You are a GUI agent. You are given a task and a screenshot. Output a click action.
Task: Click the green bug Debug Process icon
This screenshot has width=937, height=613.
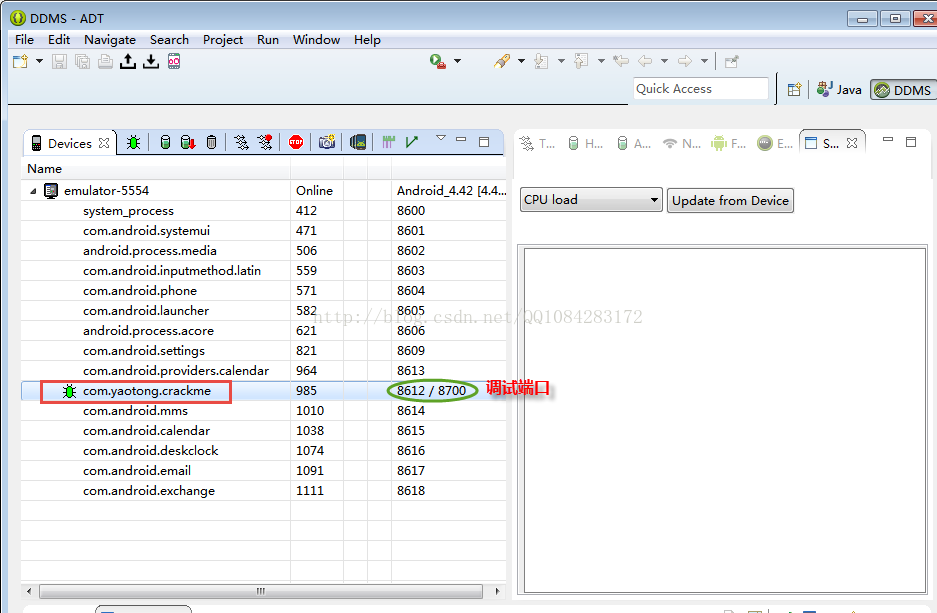point(133,142)
